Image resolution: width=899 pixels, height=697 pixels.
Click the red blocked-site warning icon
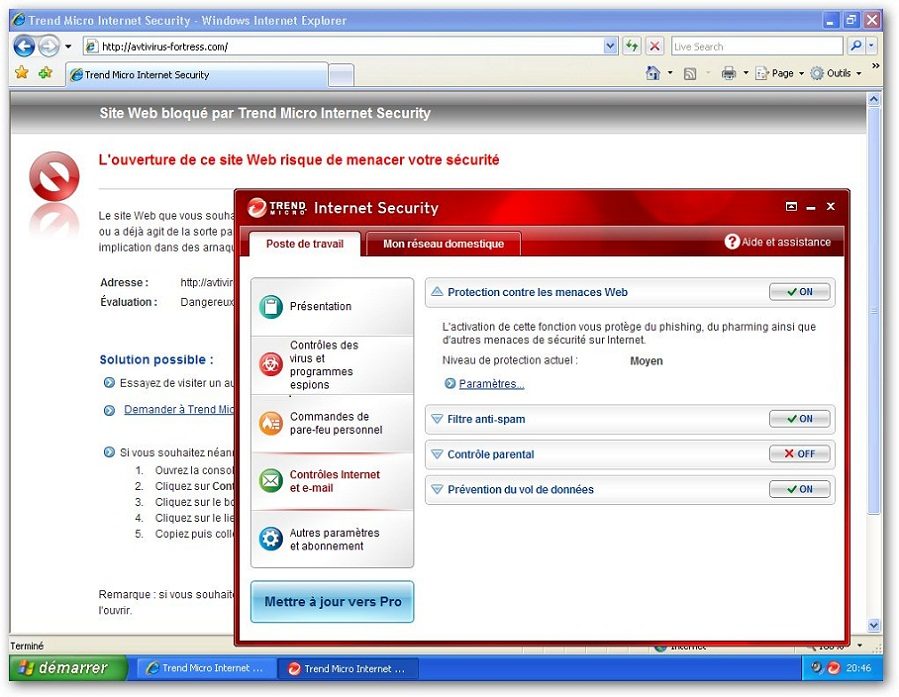(x=54, y=177)
